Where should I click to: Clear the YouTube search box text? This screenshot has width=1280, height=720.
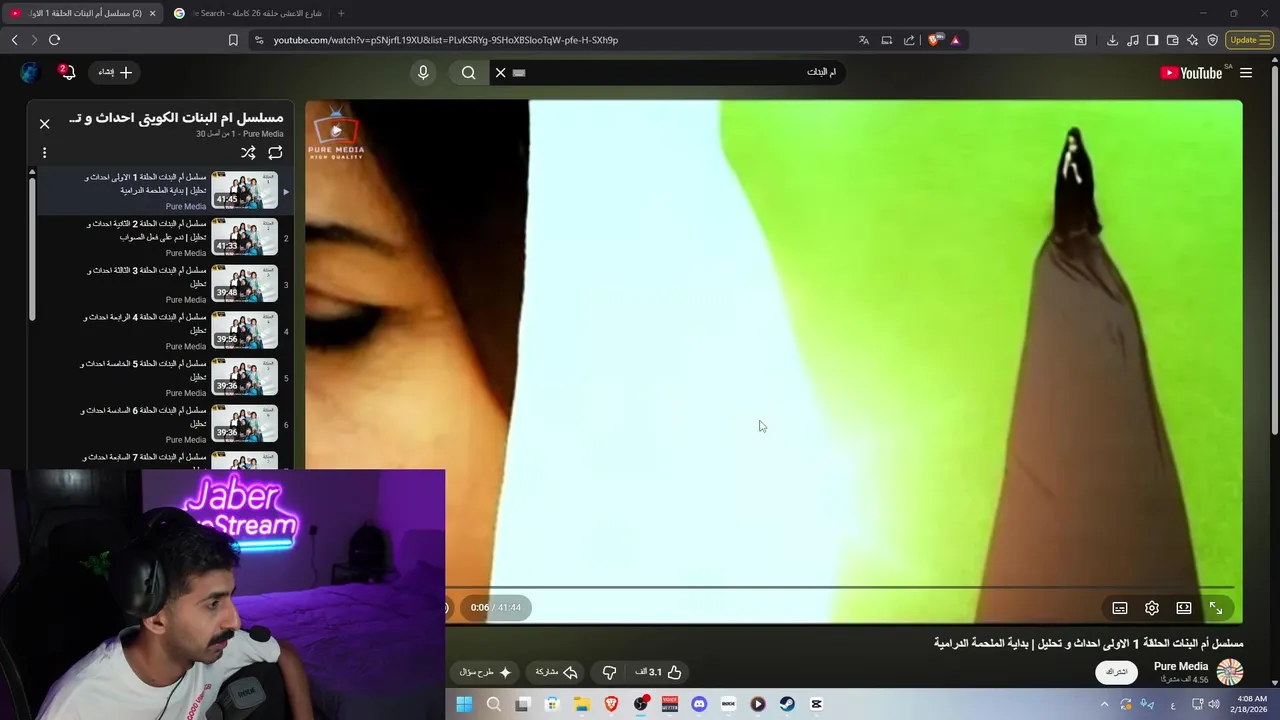pos(501,72)
